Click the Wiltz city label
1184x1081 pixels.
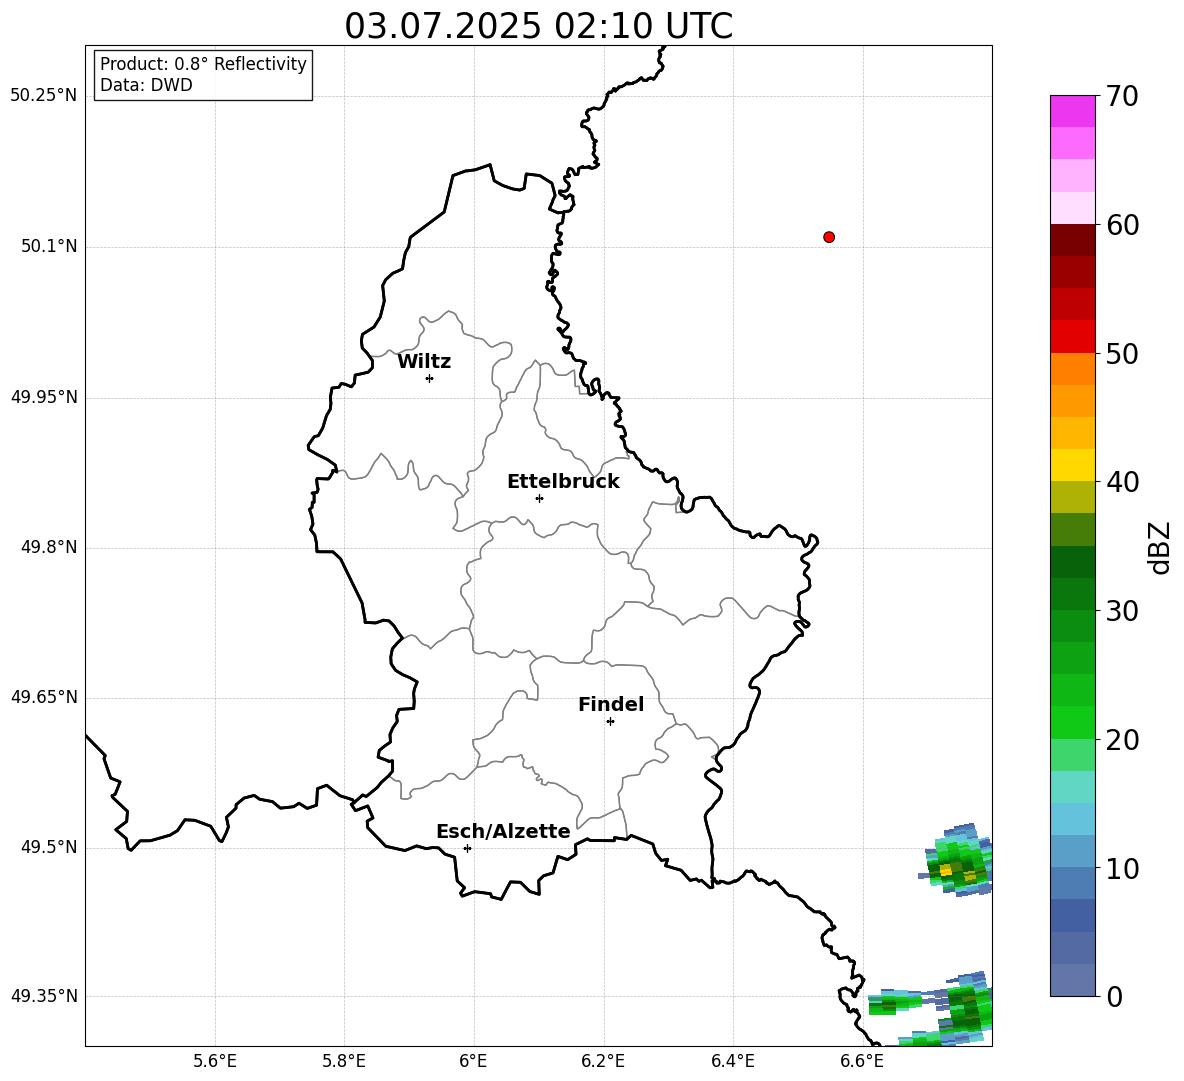tap(424, 362)
